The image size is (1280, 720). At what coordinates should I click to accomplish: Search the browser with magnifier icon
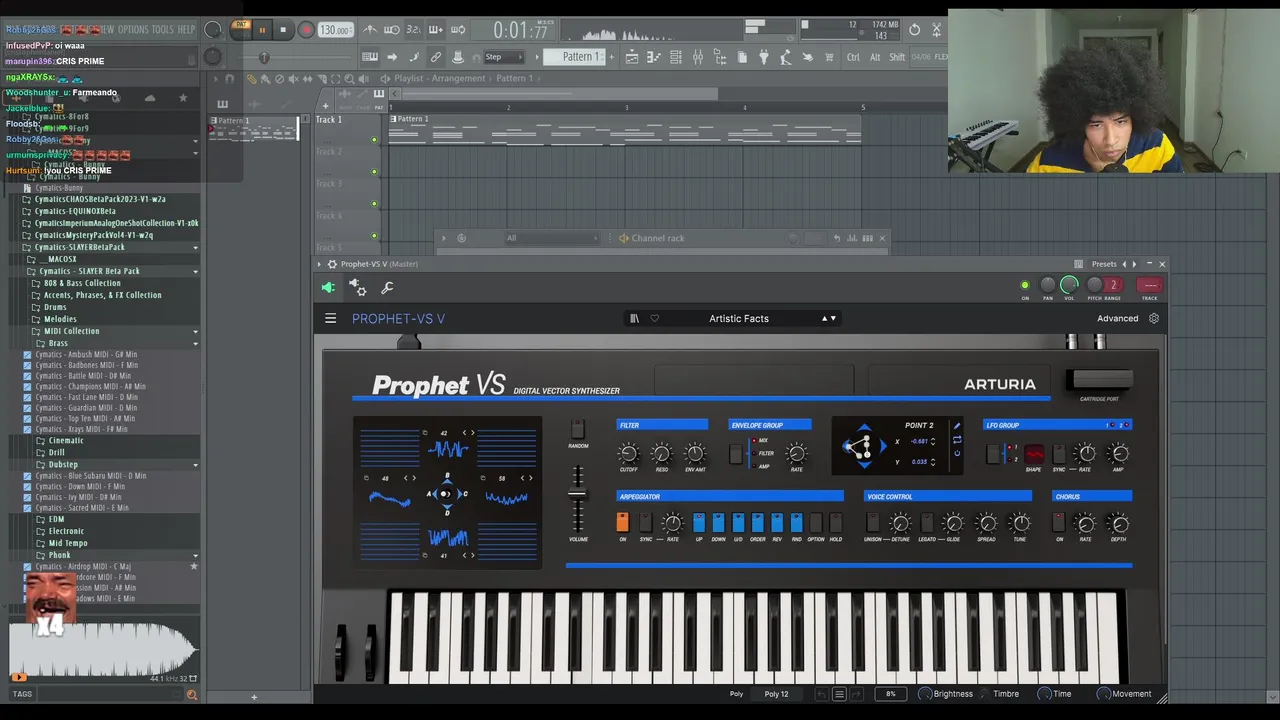coord(191,694)
